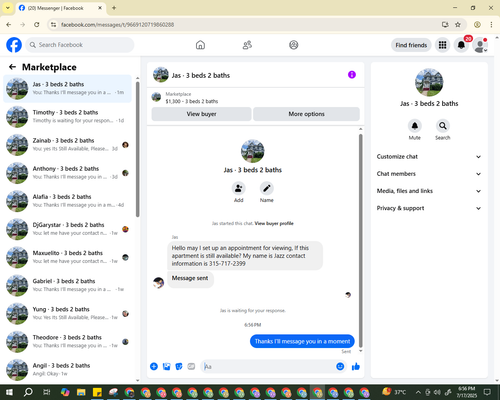Open Gabriel - 3 beds 2 baths conversation

point(67,285)
